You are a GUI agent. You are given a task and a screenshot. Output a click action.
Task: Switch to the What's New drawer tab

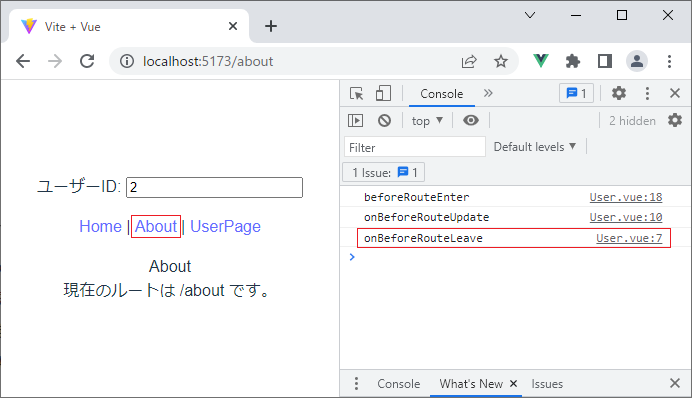471,383
